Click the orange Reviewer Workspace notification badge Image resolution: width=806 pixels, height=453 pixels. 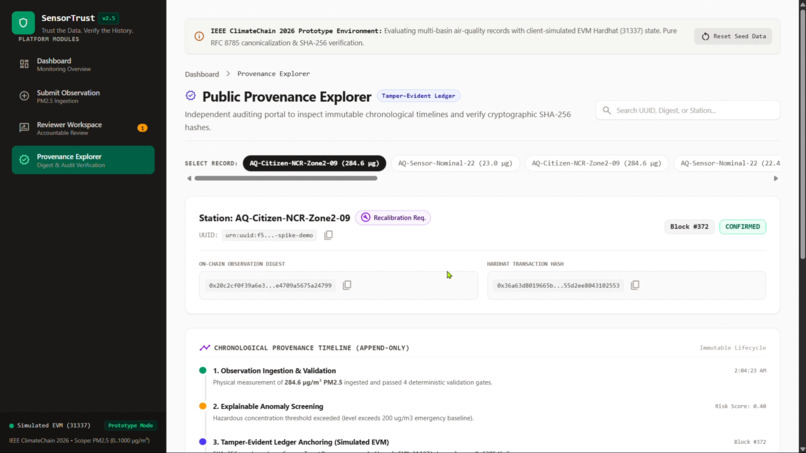[142, 128]
